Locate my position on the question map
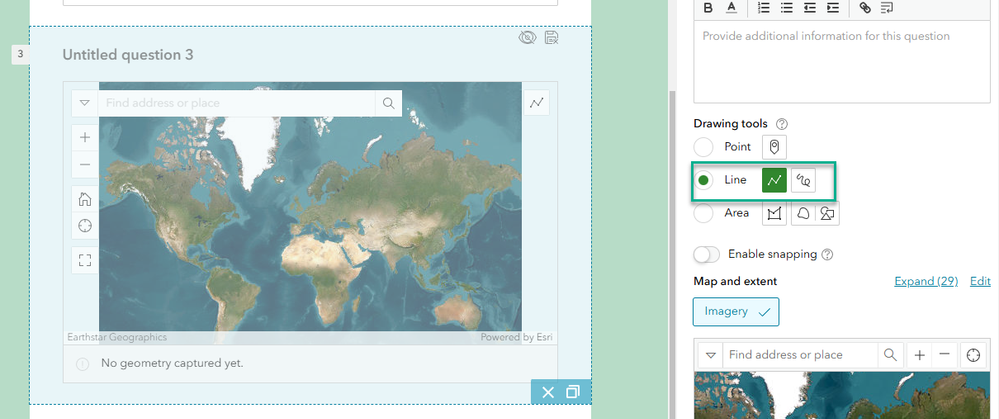 coord(85,225)
